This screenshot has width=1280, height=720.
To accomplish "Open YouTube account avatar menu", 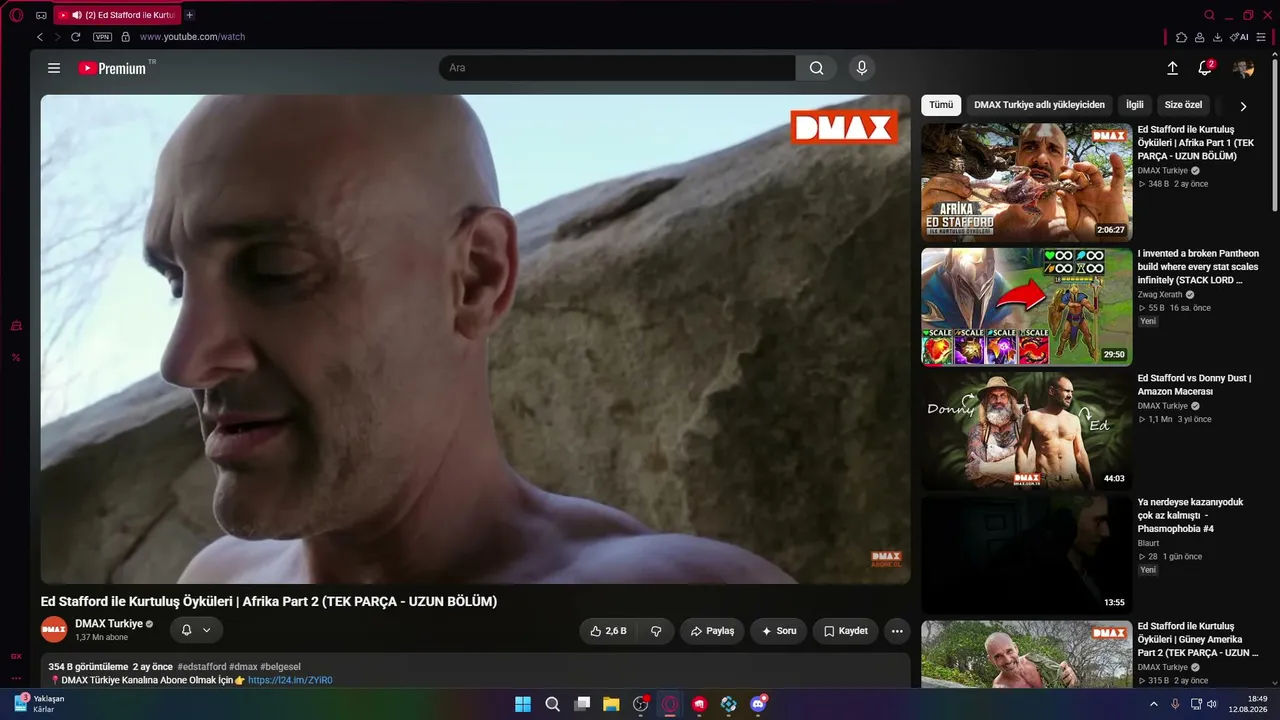I will click(1243, 68).
